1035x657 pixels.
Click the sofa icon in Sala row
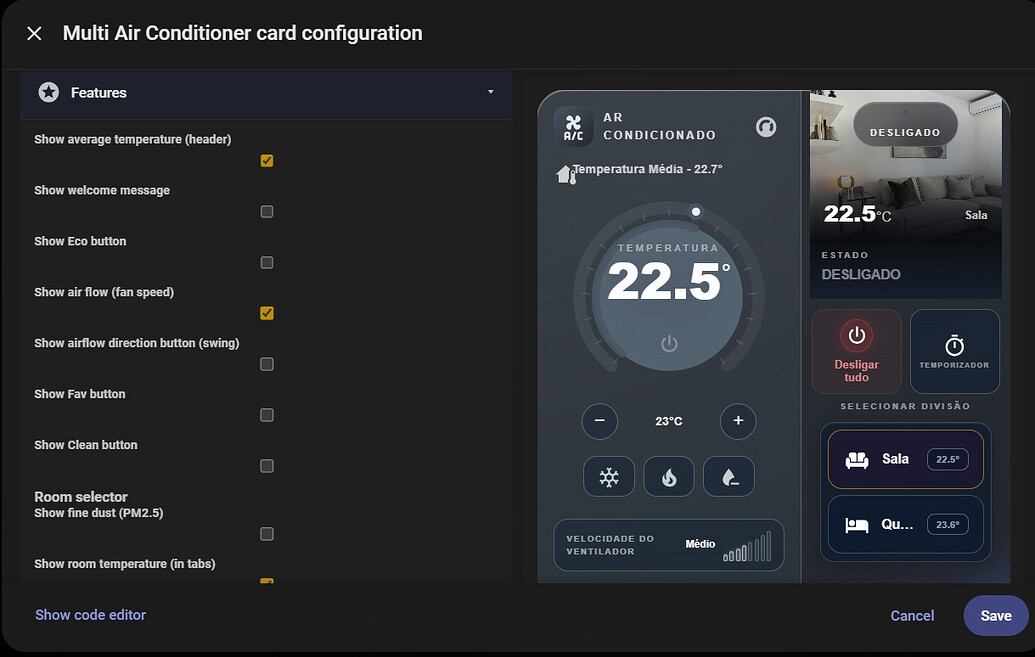[857, 460]
